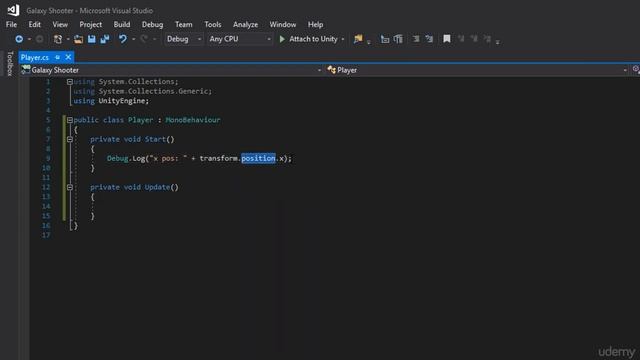Click 'System.Collections.Generic' using text
The image size is (640, 360).
[153, 91]
